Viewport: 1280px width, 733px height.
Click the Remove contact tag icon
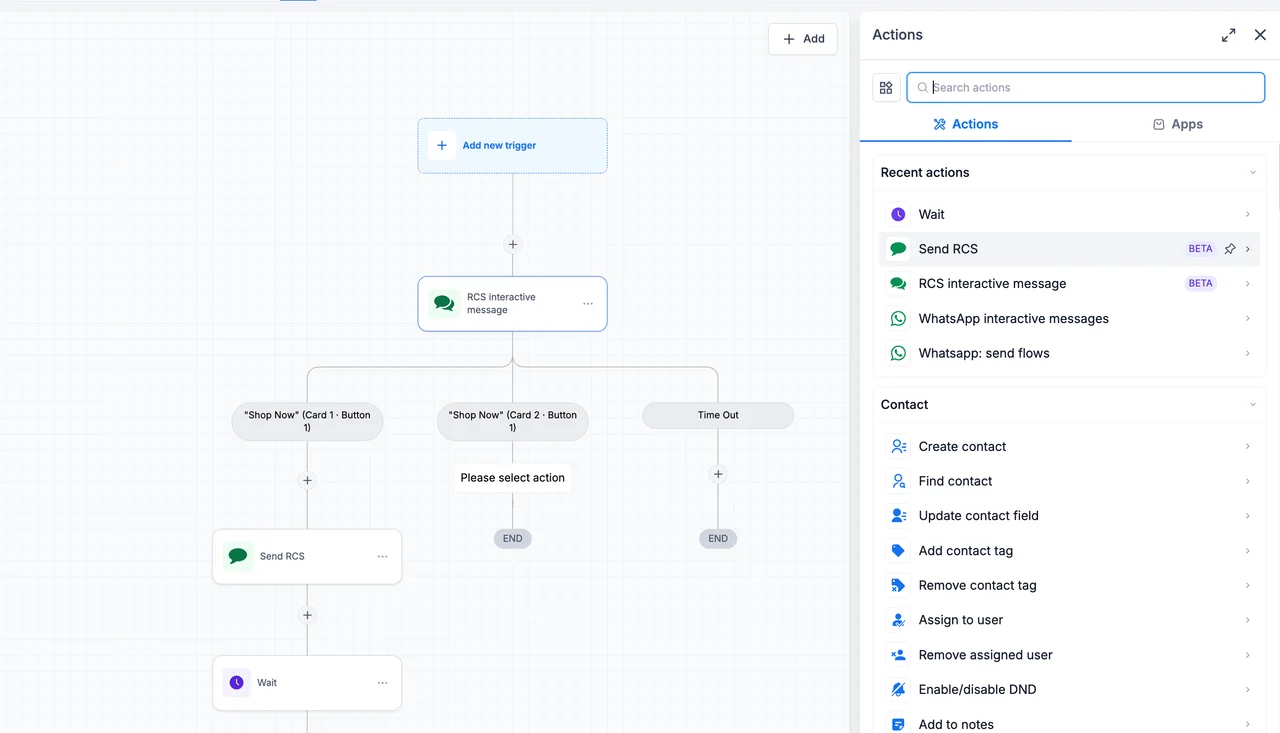[x=898, y=585]
